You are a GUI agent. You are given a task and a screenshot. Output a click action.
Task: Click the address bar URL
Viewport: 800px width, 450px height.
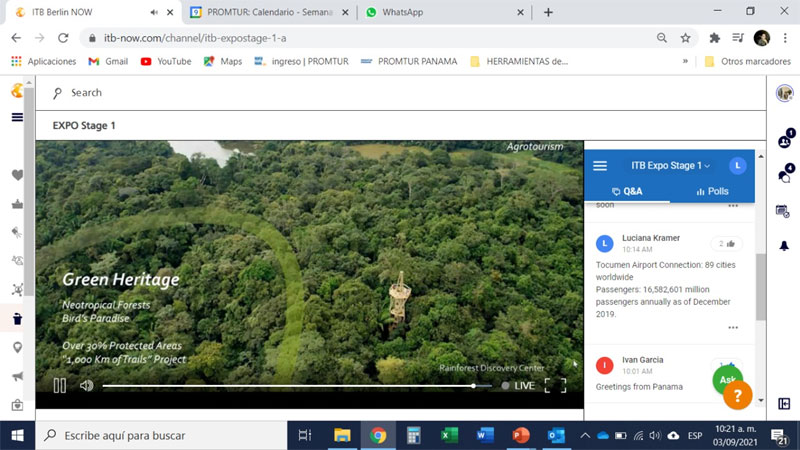(195, 38)
